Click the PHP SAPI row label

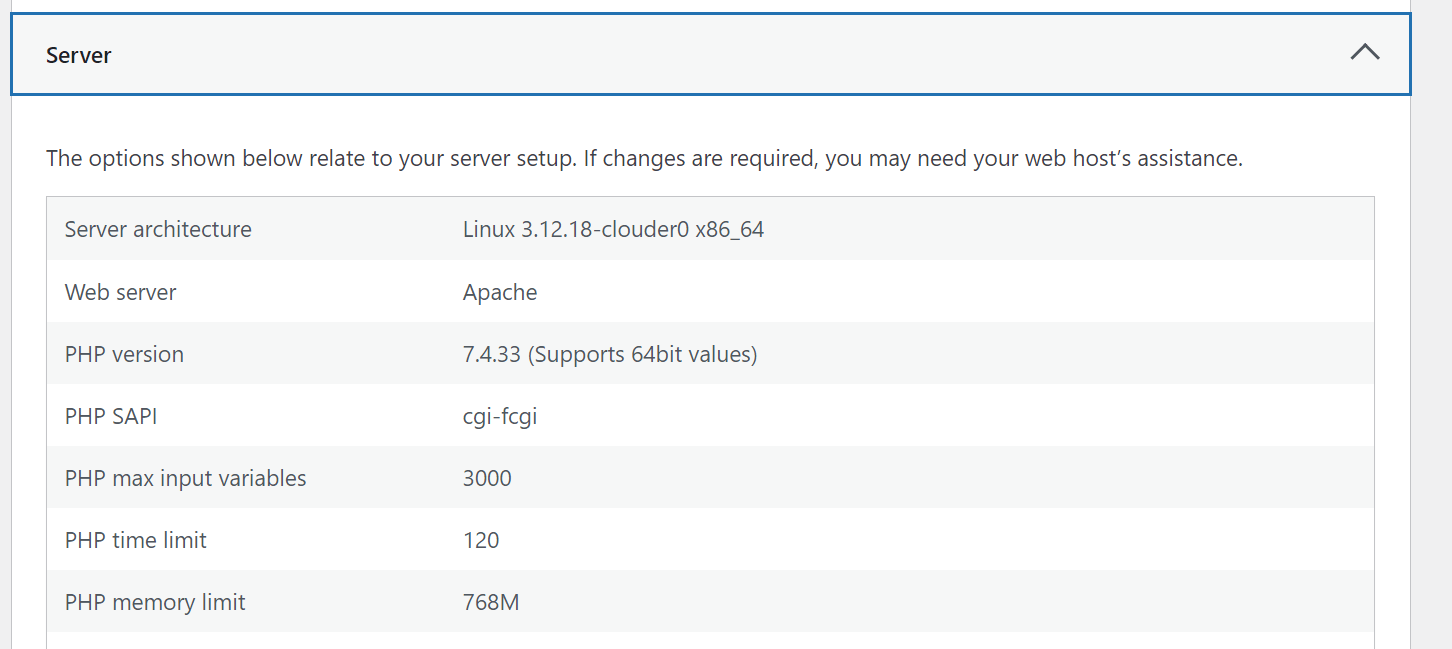[x=111, y=416]
